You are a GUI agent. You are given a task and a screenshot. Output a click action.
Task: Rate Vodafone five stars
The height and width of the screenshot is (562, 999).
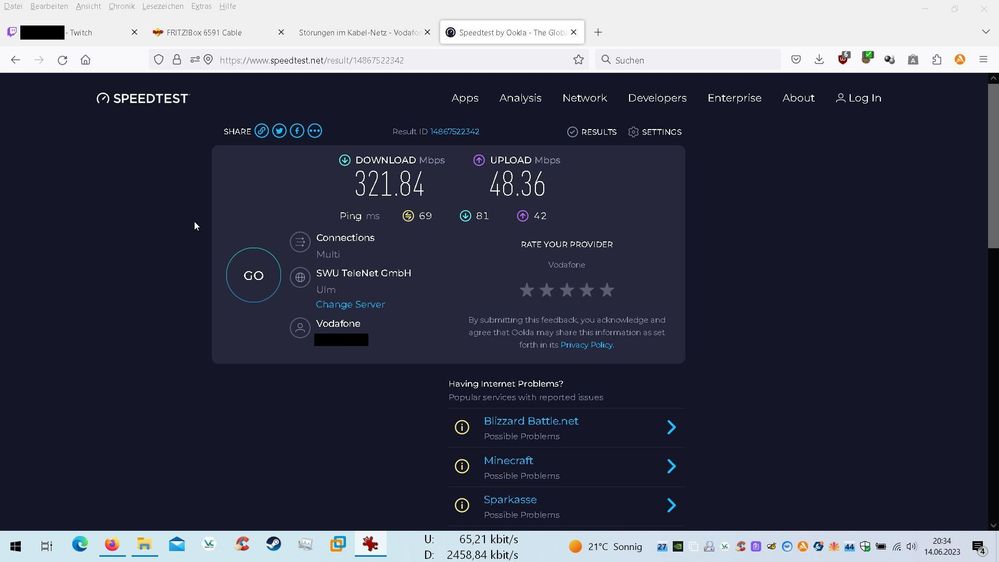(x=607, y=290)
